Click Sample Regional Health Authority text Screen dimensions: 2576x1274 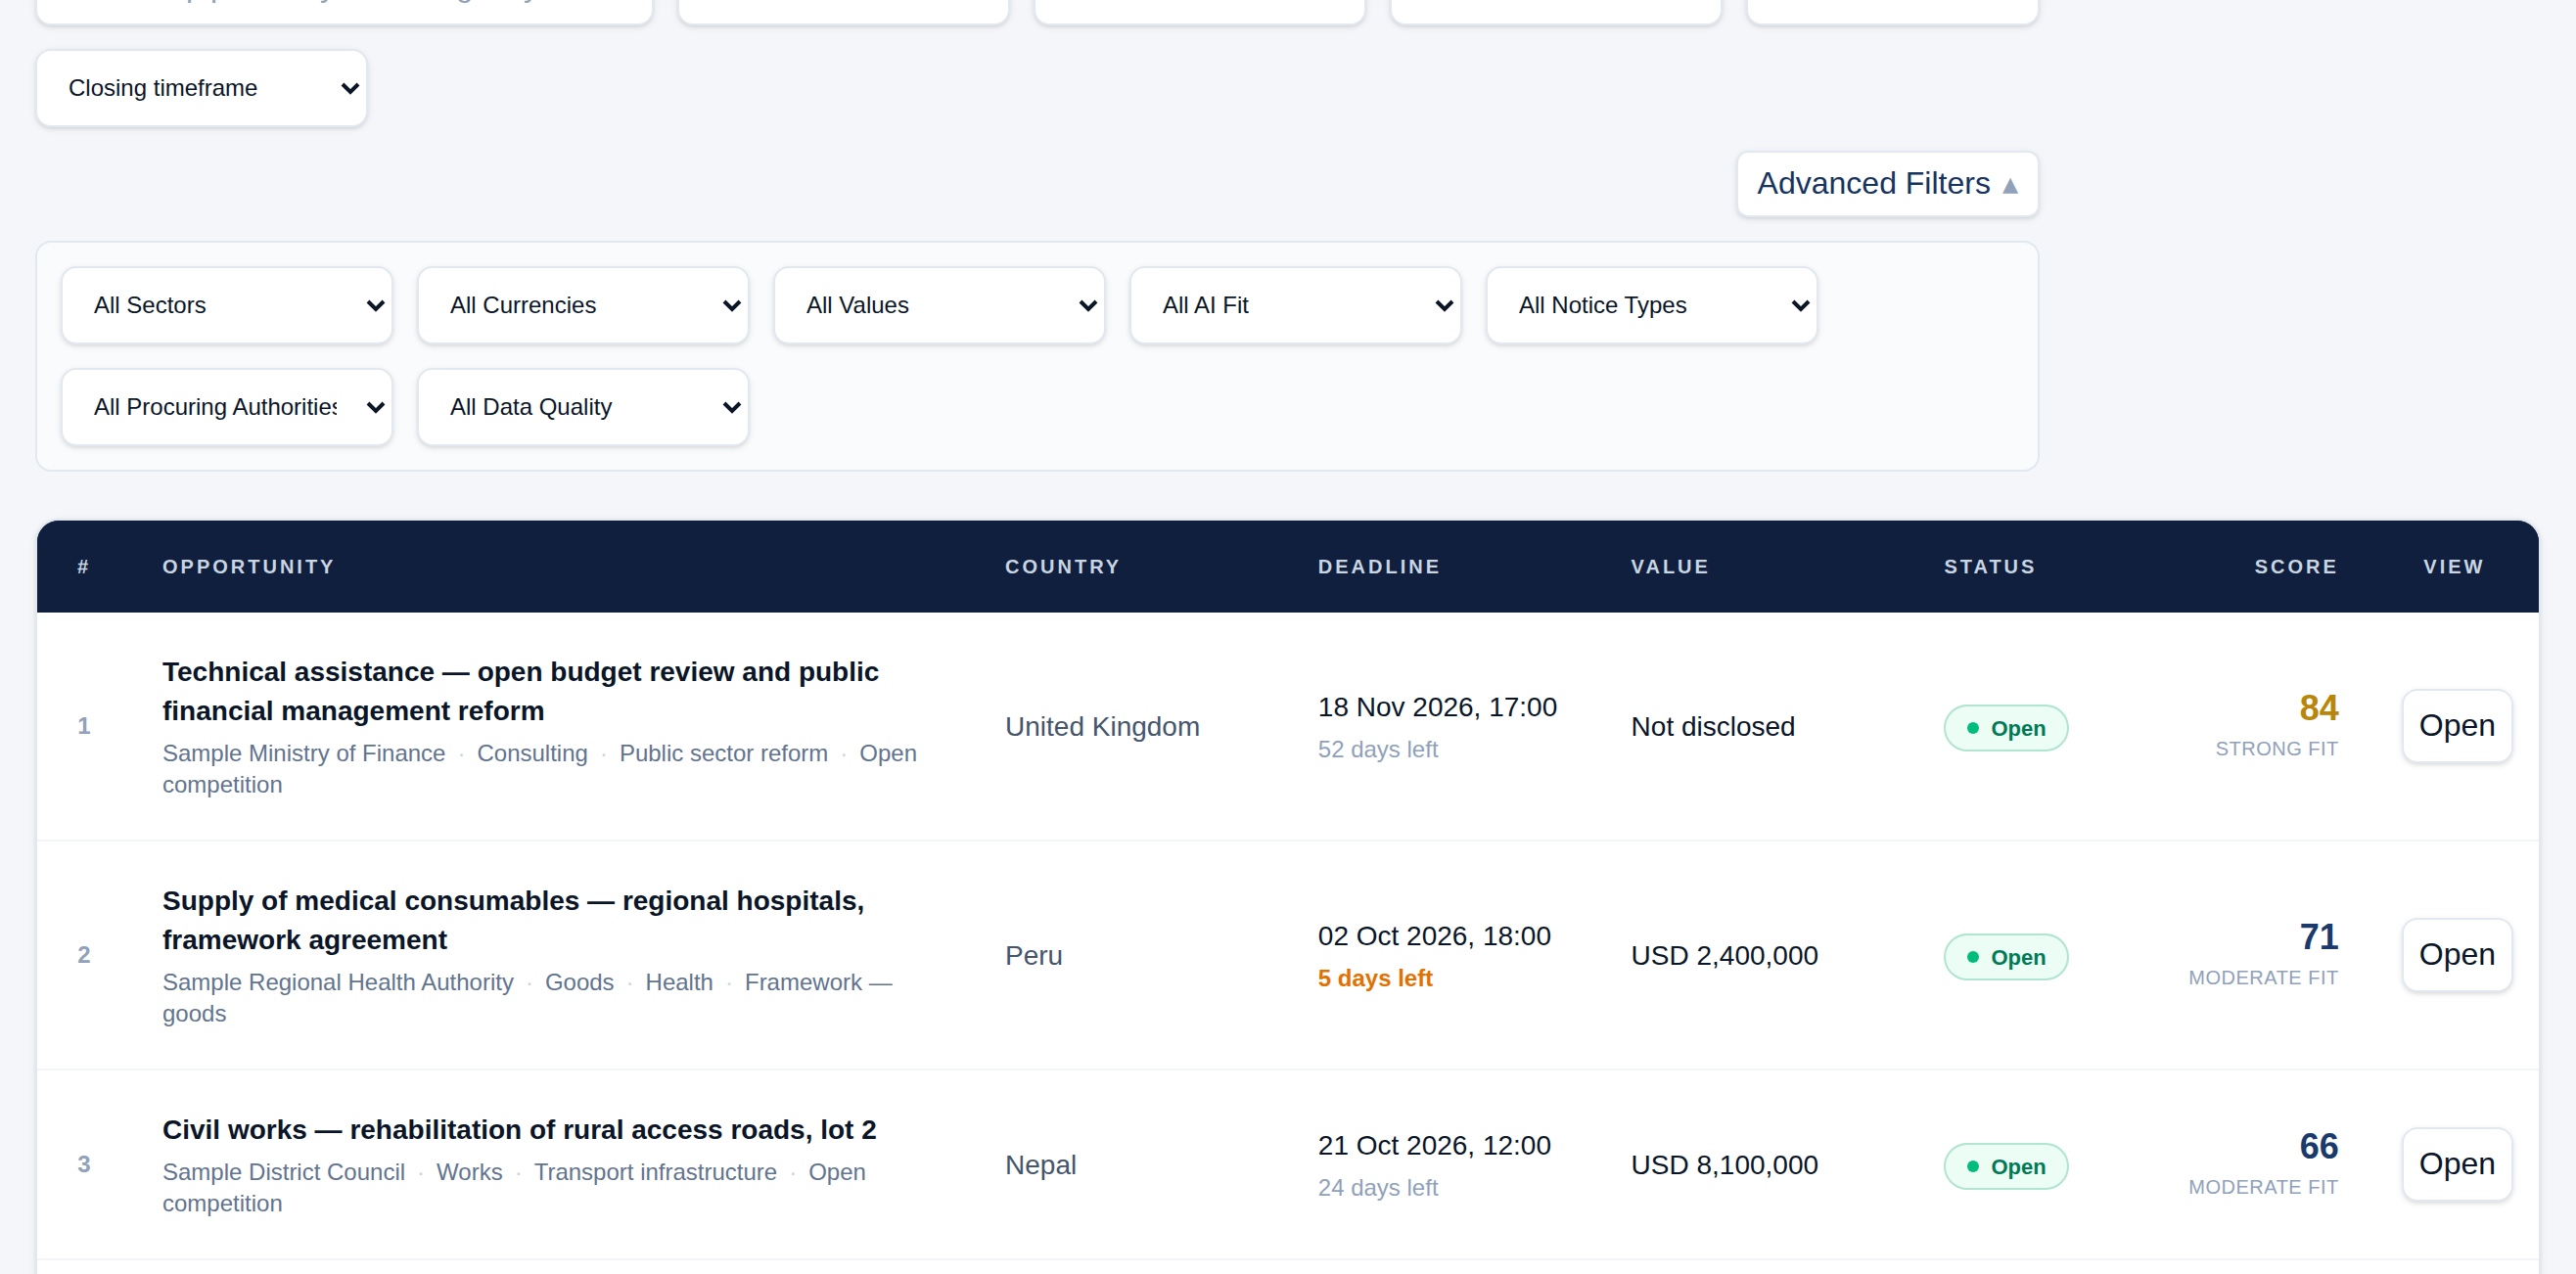click(337, 982)
